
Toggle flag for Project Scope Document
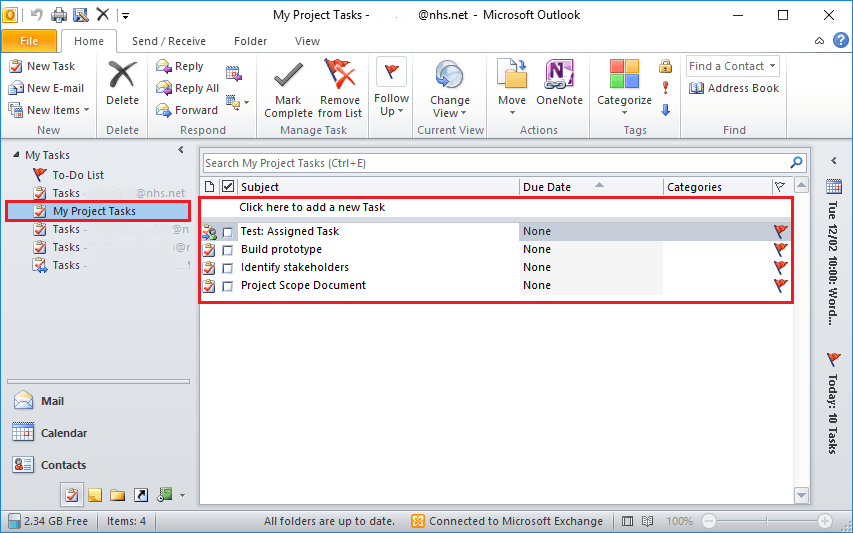pyautogui.click(x=781, y=285)
